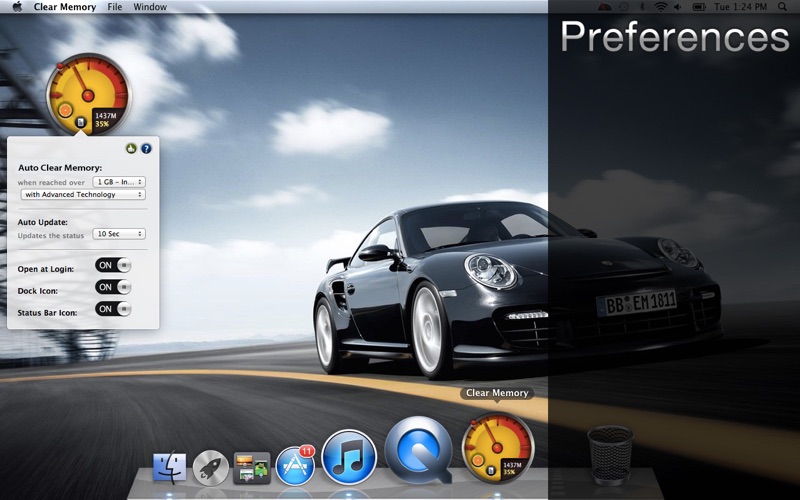Disable the Status Bar Icon switch
Viewport: 800px width, 500px height.
[x=113, y=309]
